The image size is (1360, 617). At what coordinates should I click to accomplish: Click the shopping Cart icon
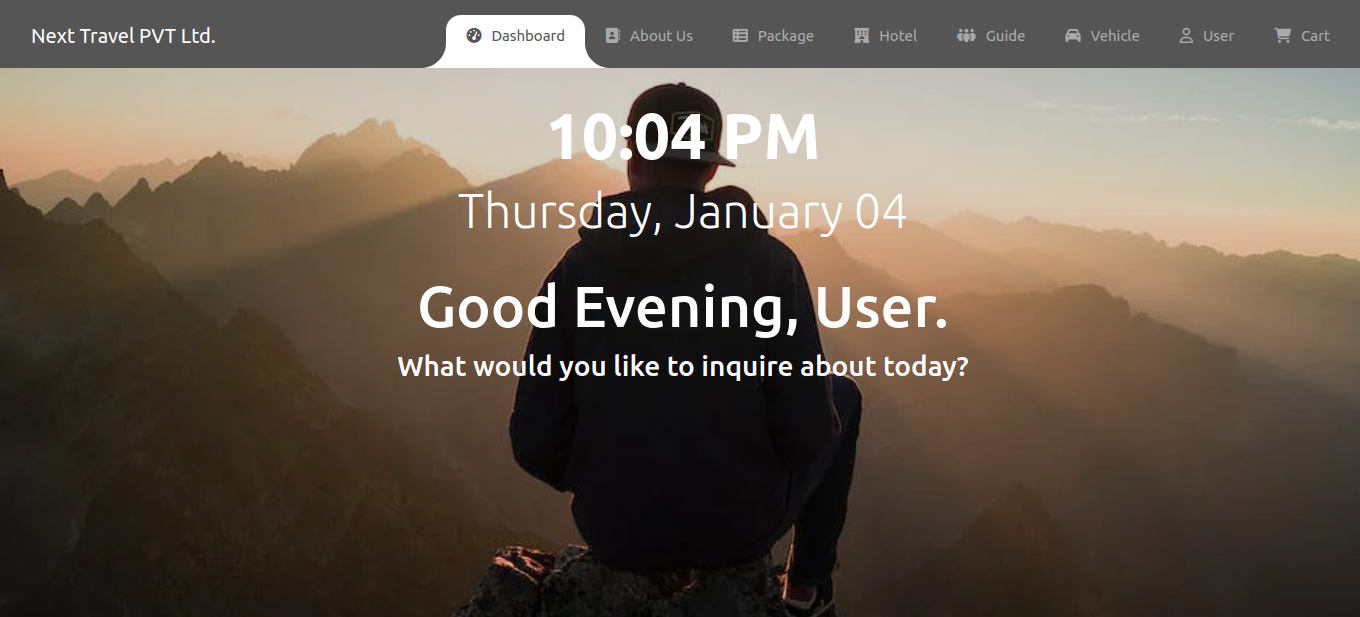point(1282,35)
